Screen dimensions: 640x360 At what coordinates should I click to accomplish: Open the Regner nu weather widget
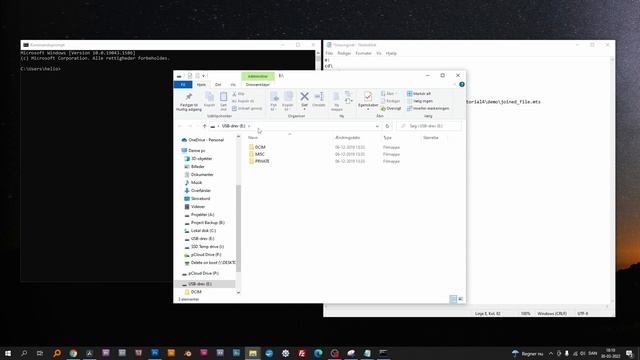pyautogui.click(x=528, y=353)
